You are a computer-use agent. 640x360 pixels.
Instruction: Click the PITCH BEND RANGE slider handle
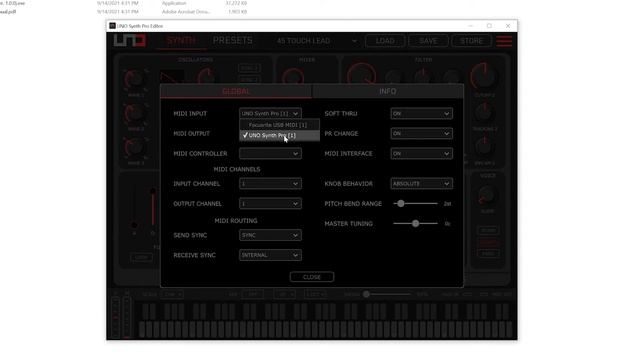(400, 203)
